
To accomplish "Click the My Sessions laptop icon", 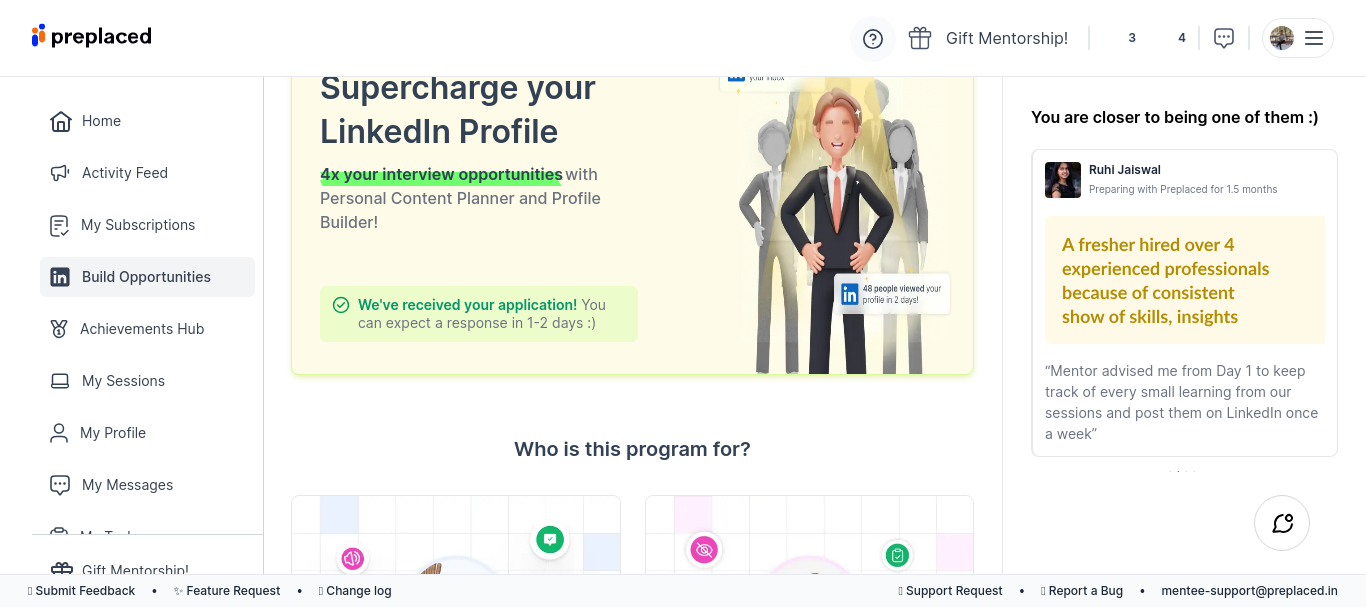I will (x=61, y=381).
